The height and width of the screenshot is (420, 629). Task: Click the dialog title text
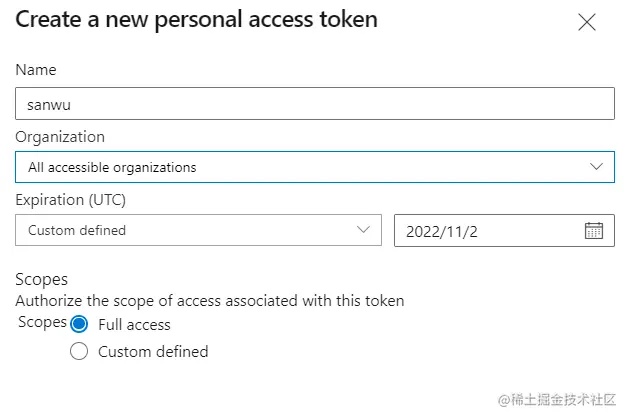pyautogui.click(x=196, y=19)
